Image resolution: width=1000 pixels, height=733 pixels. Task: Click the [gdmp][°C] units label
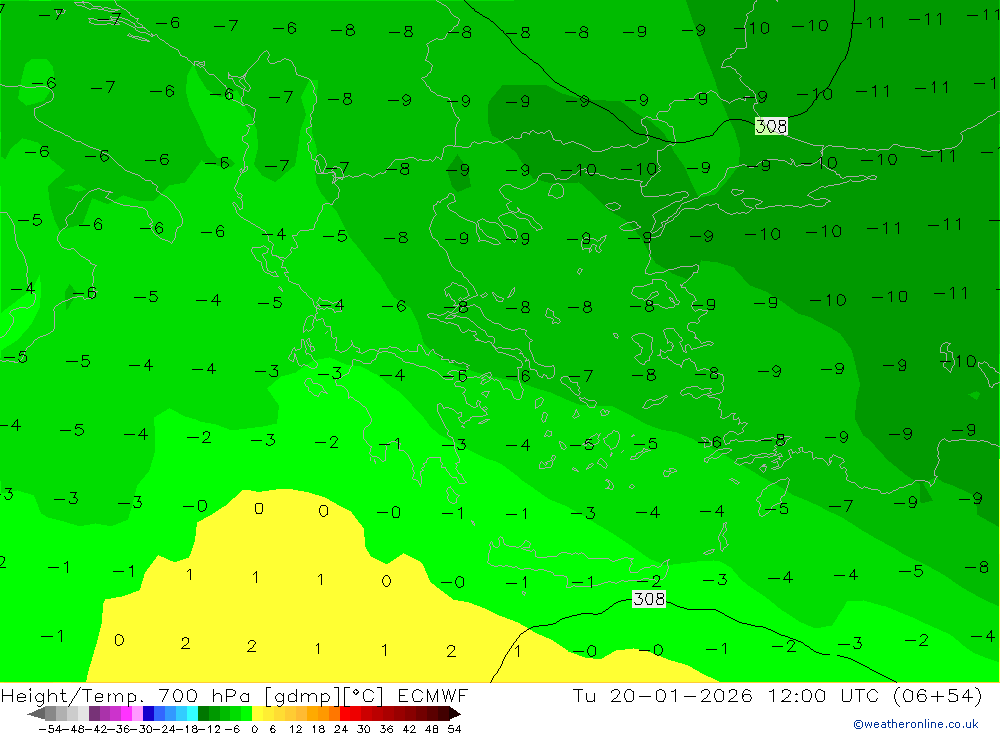(325, 695)
